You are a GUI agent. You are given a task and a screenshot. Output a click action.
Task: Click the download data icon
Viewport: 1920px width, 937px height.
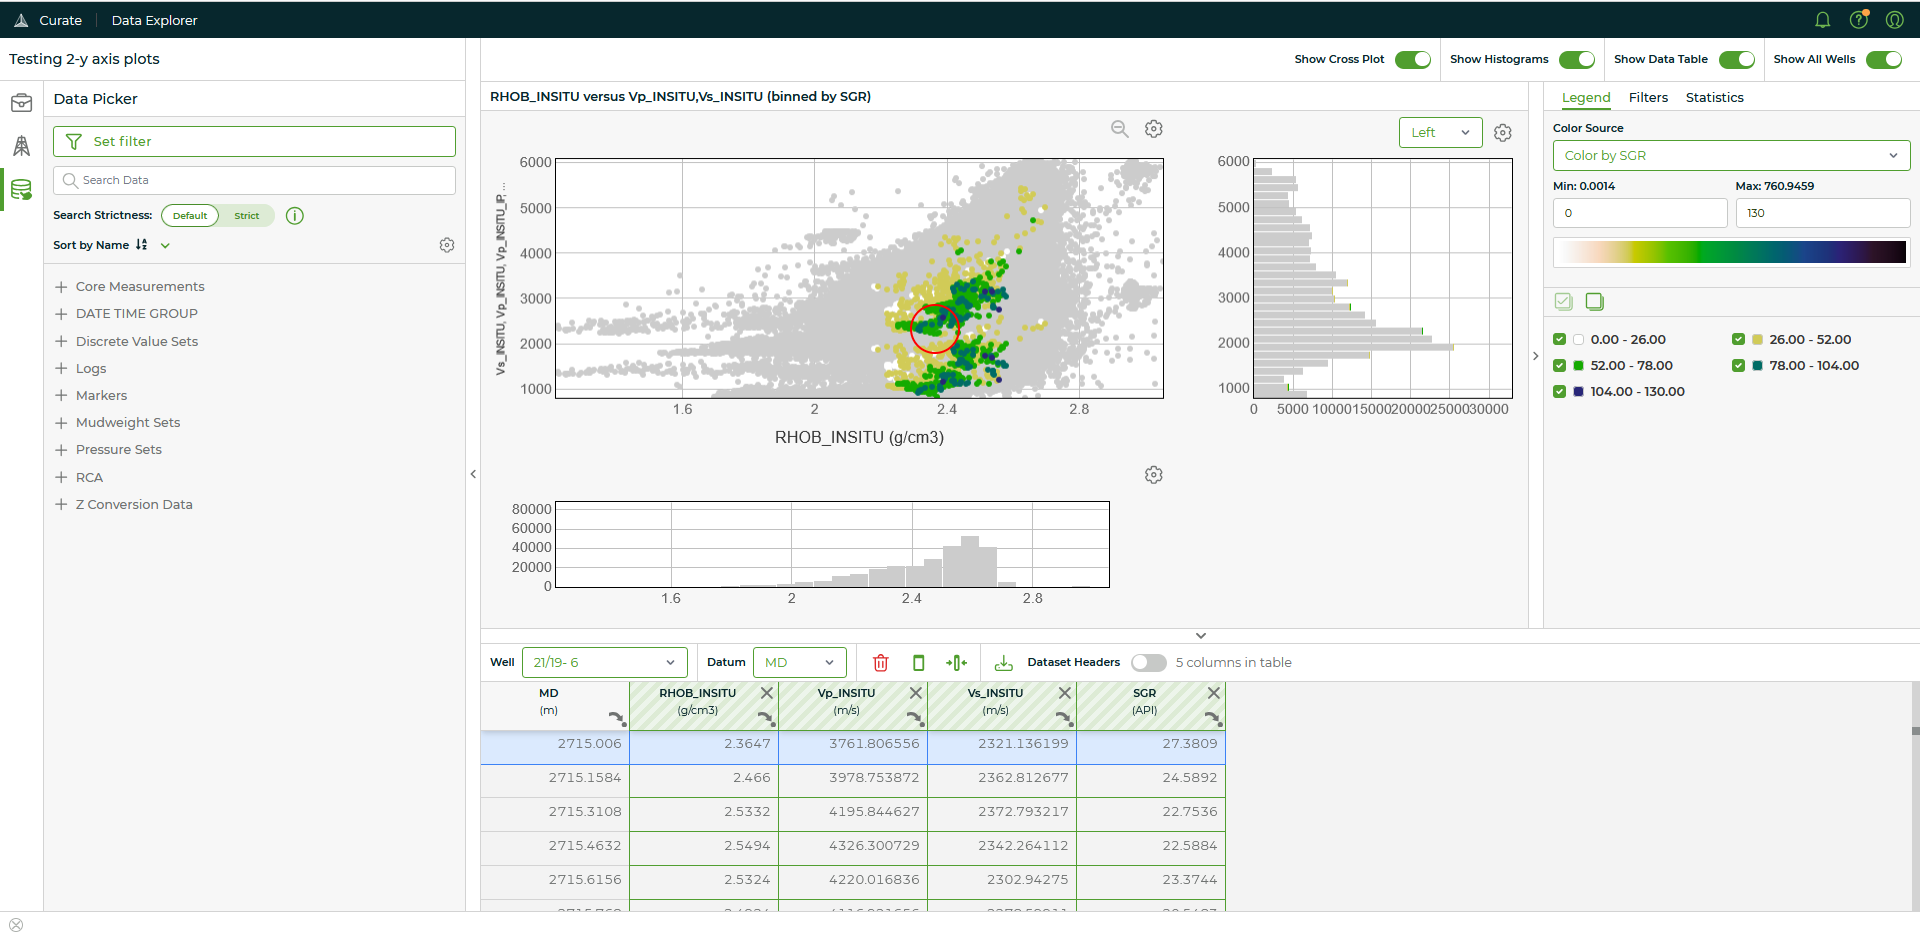click(1004, 663)
